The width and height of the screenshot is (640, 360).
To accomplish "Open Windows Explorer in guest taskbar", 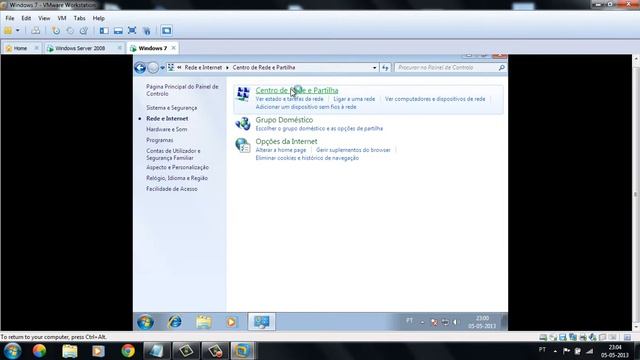I will (x=204, y=322).
